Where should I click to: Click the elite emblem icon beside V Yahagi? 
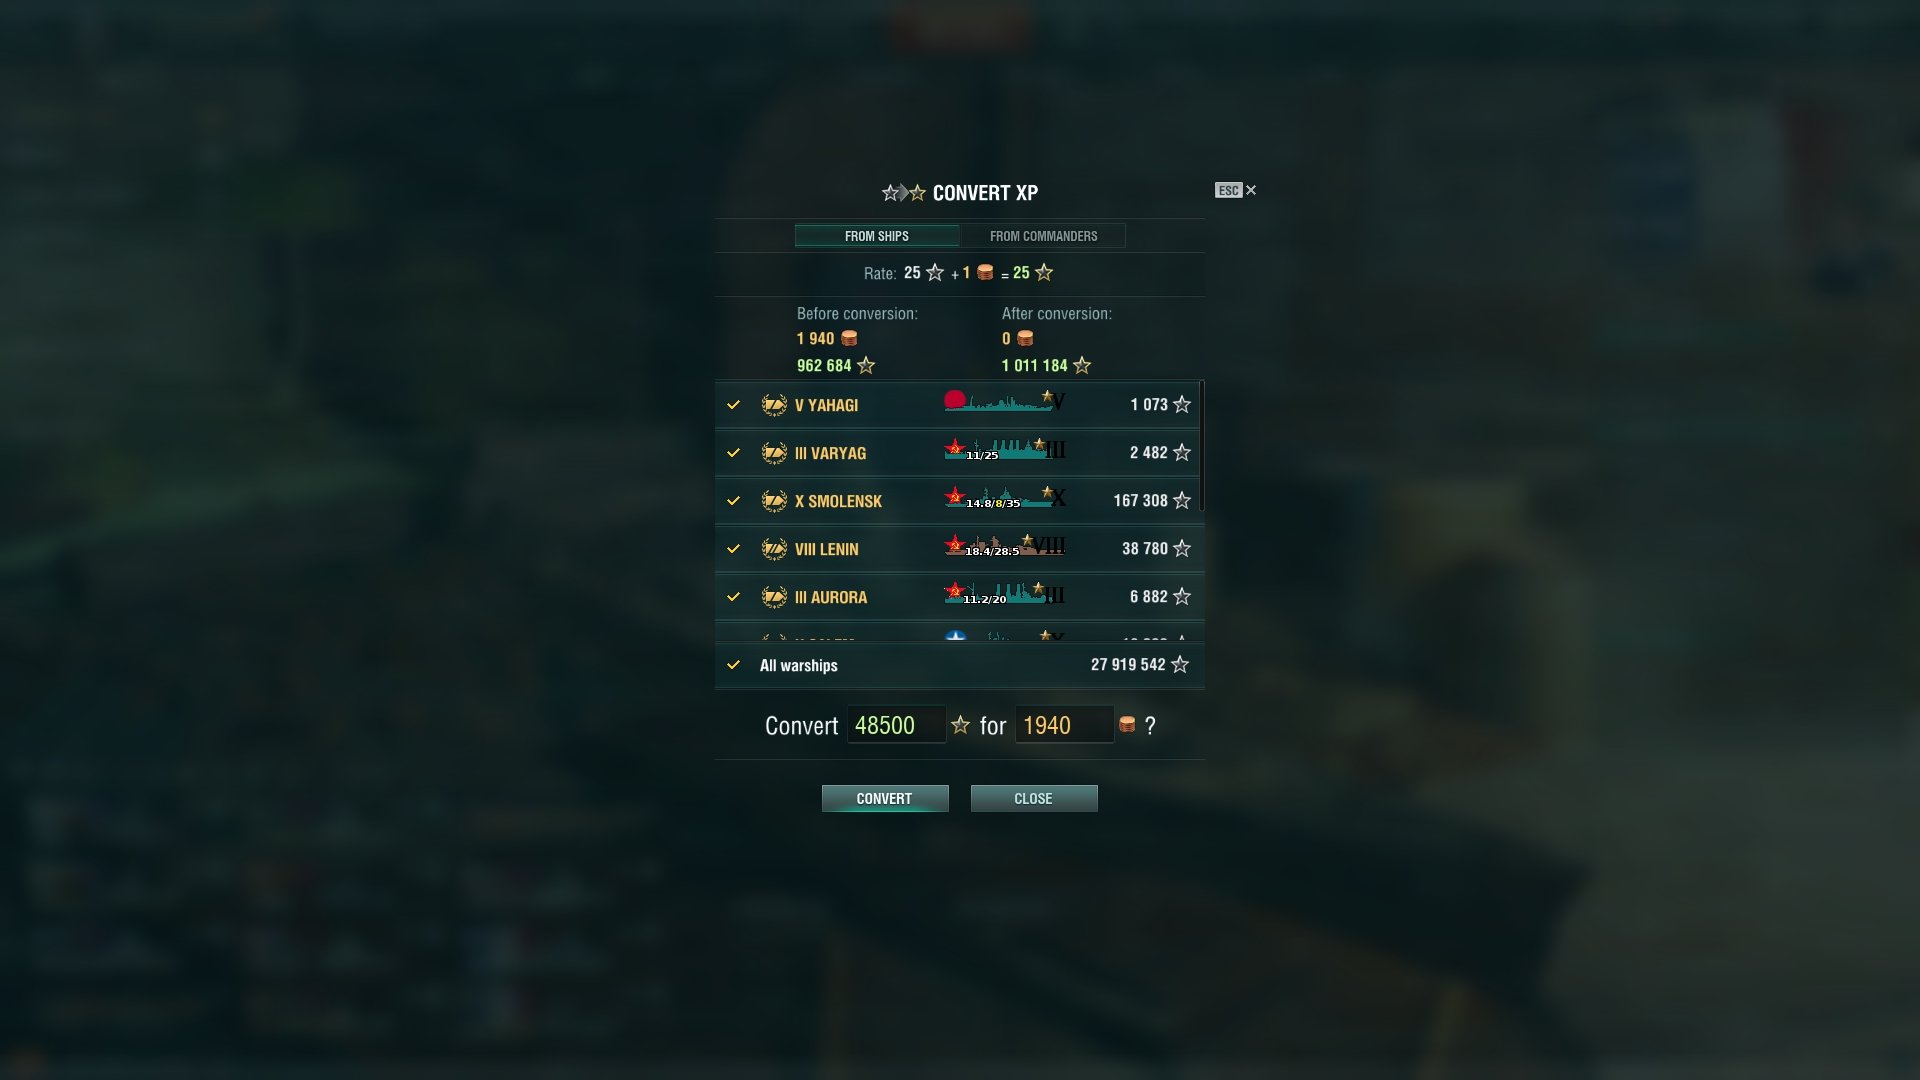tap(774, 405)
